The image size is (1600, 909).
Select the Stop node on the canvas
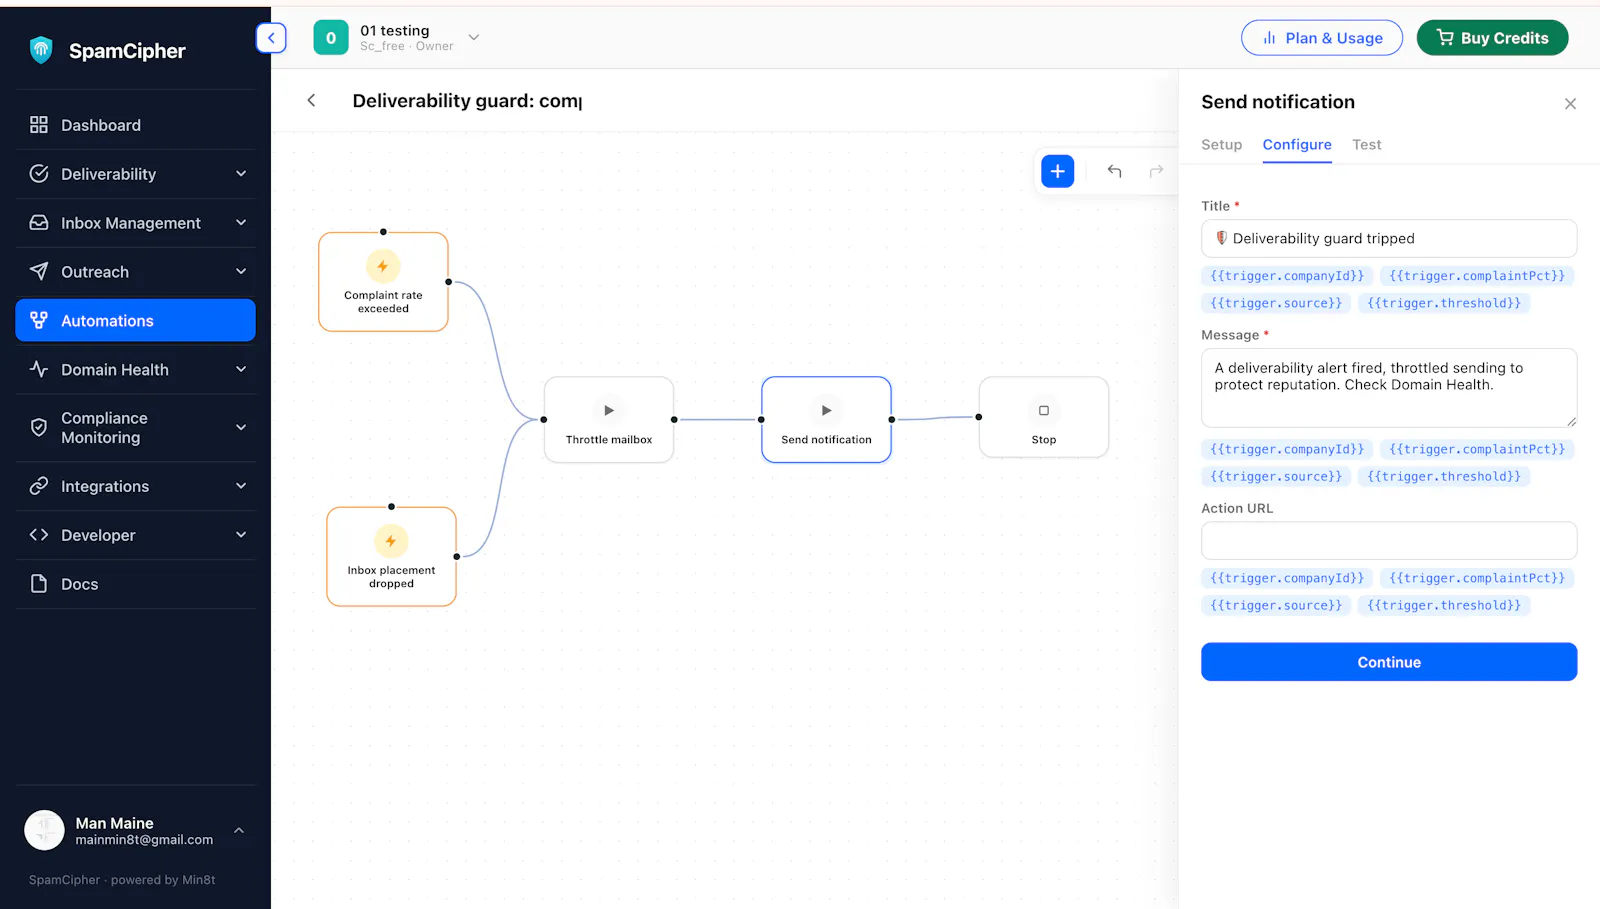[1044, 418]
